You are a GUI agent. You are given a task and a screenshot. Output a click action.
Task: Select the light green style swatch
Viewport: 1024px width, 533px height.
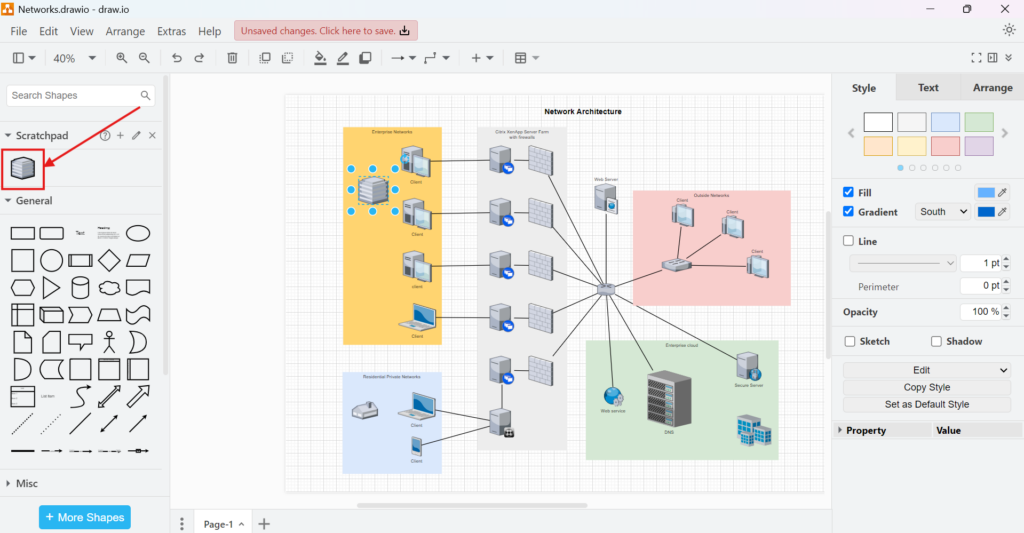979,122
